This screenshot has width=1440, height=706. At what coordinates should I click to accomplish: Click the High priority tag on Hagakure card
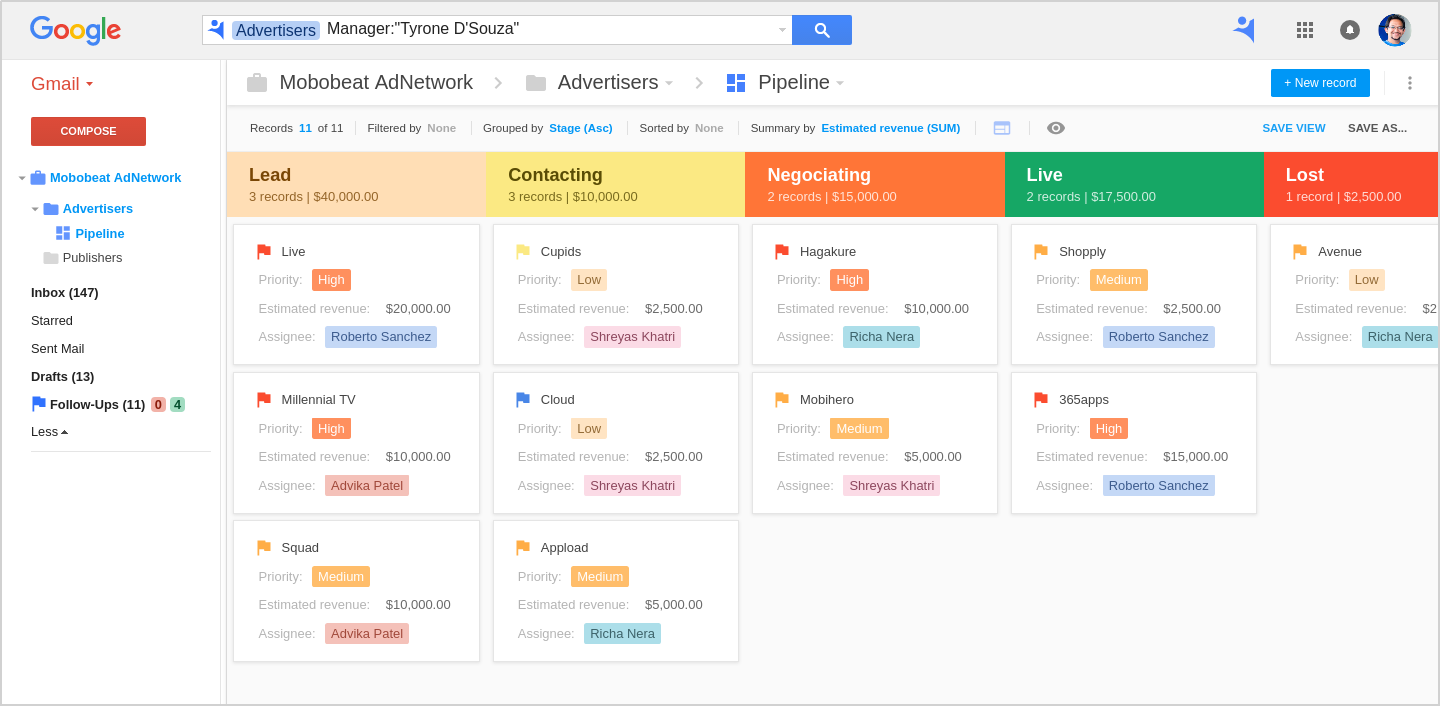point(849,280)
